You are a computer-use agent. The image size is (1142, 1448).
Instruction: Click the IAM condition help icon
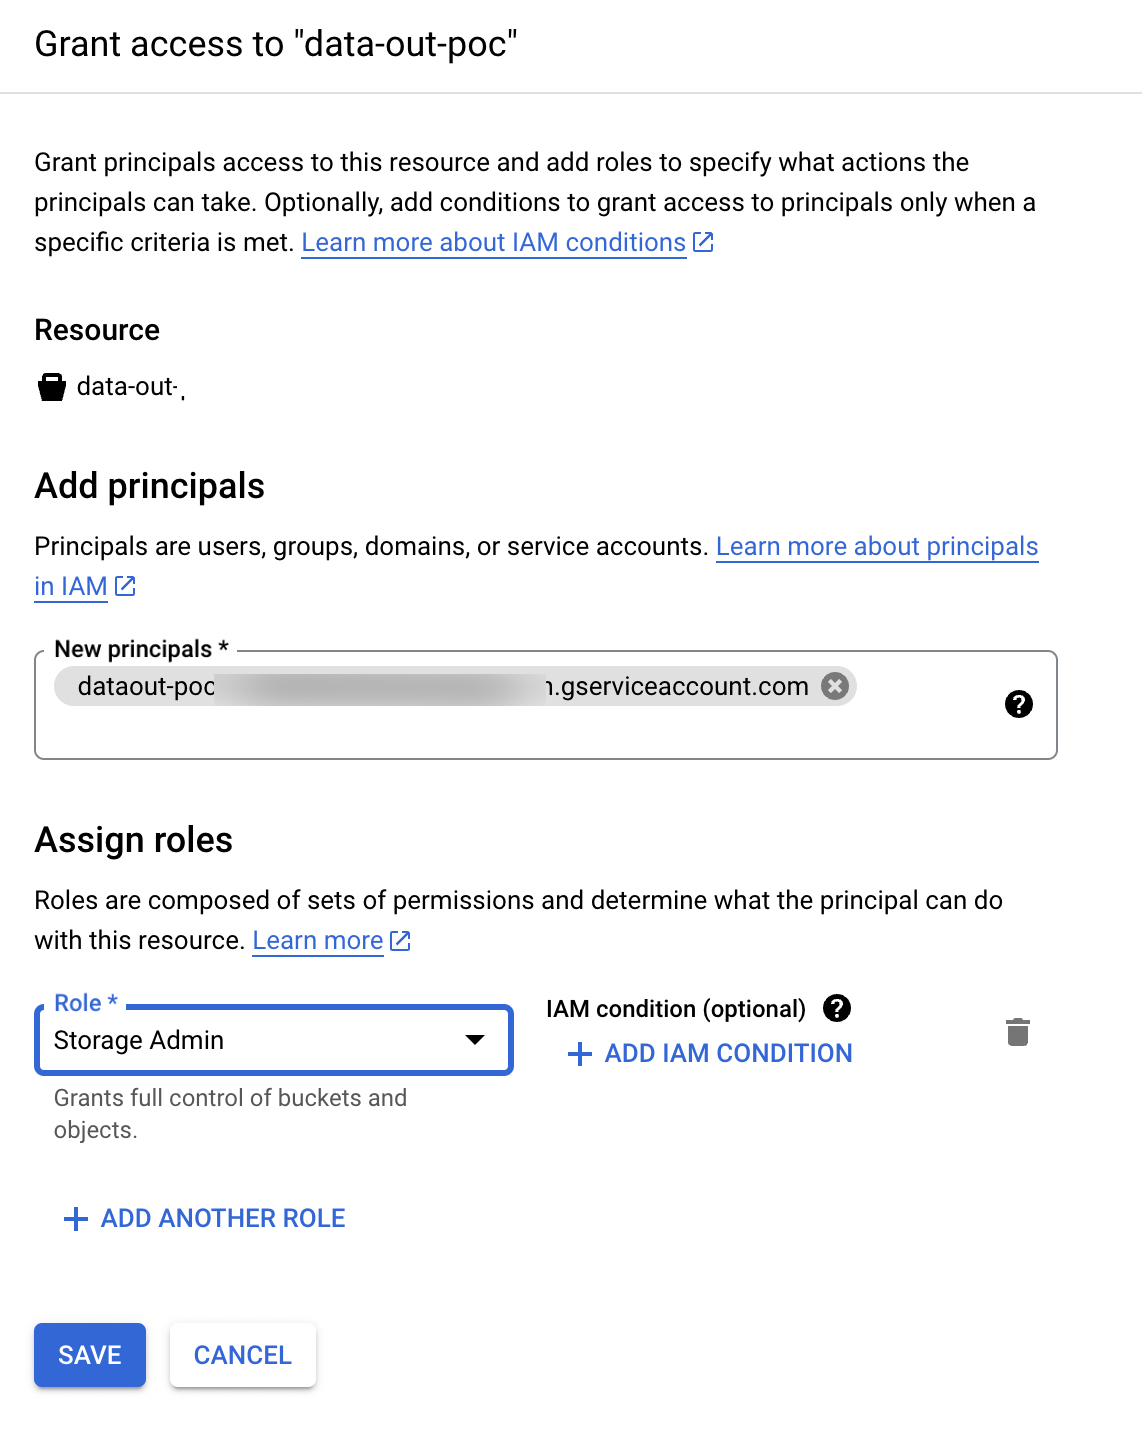point(837,1008)
